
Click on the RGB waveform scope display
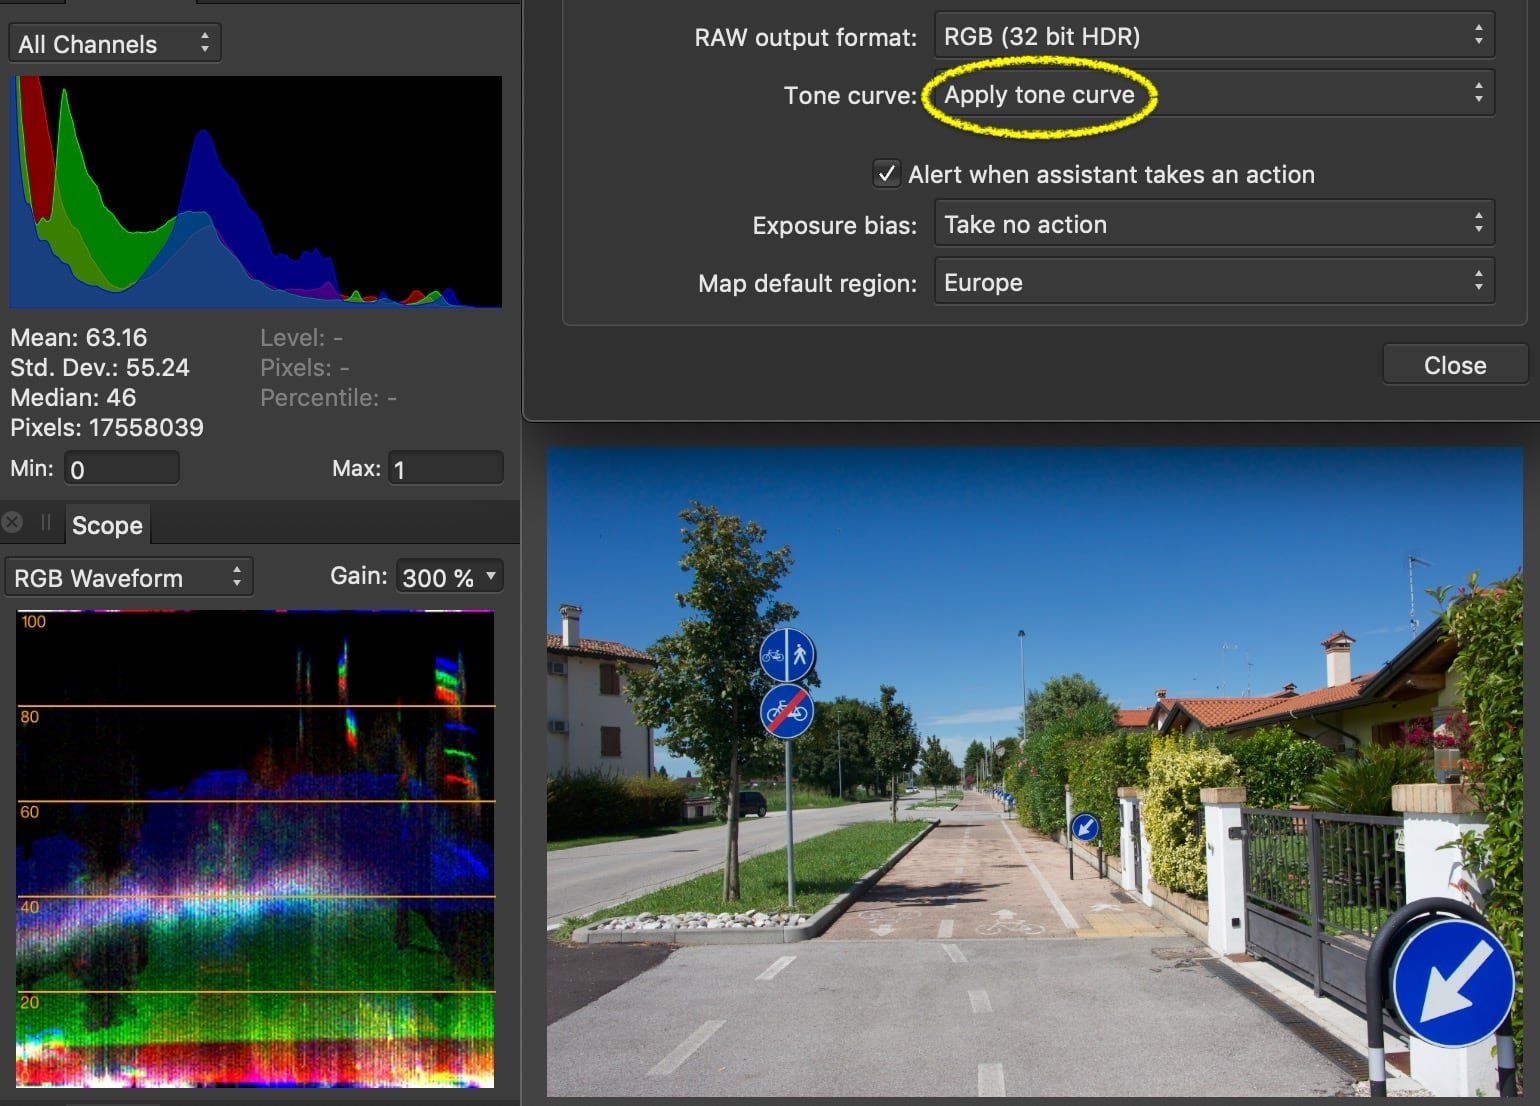[255, 849]
